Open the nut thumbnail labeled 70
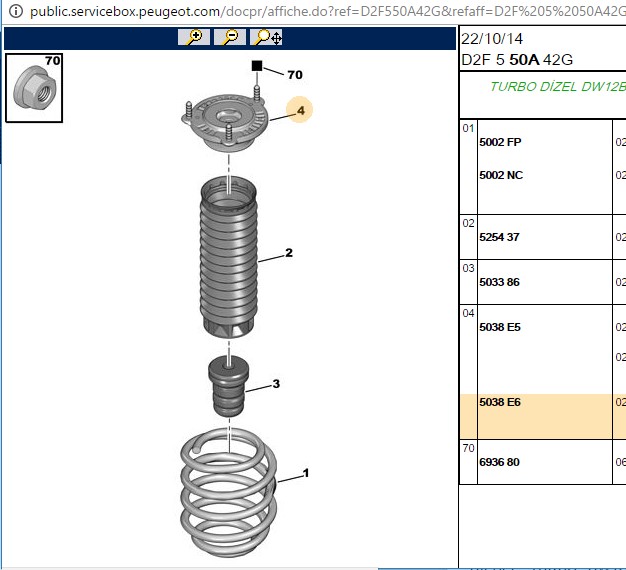Screen dimensions: 626x570 34,88
